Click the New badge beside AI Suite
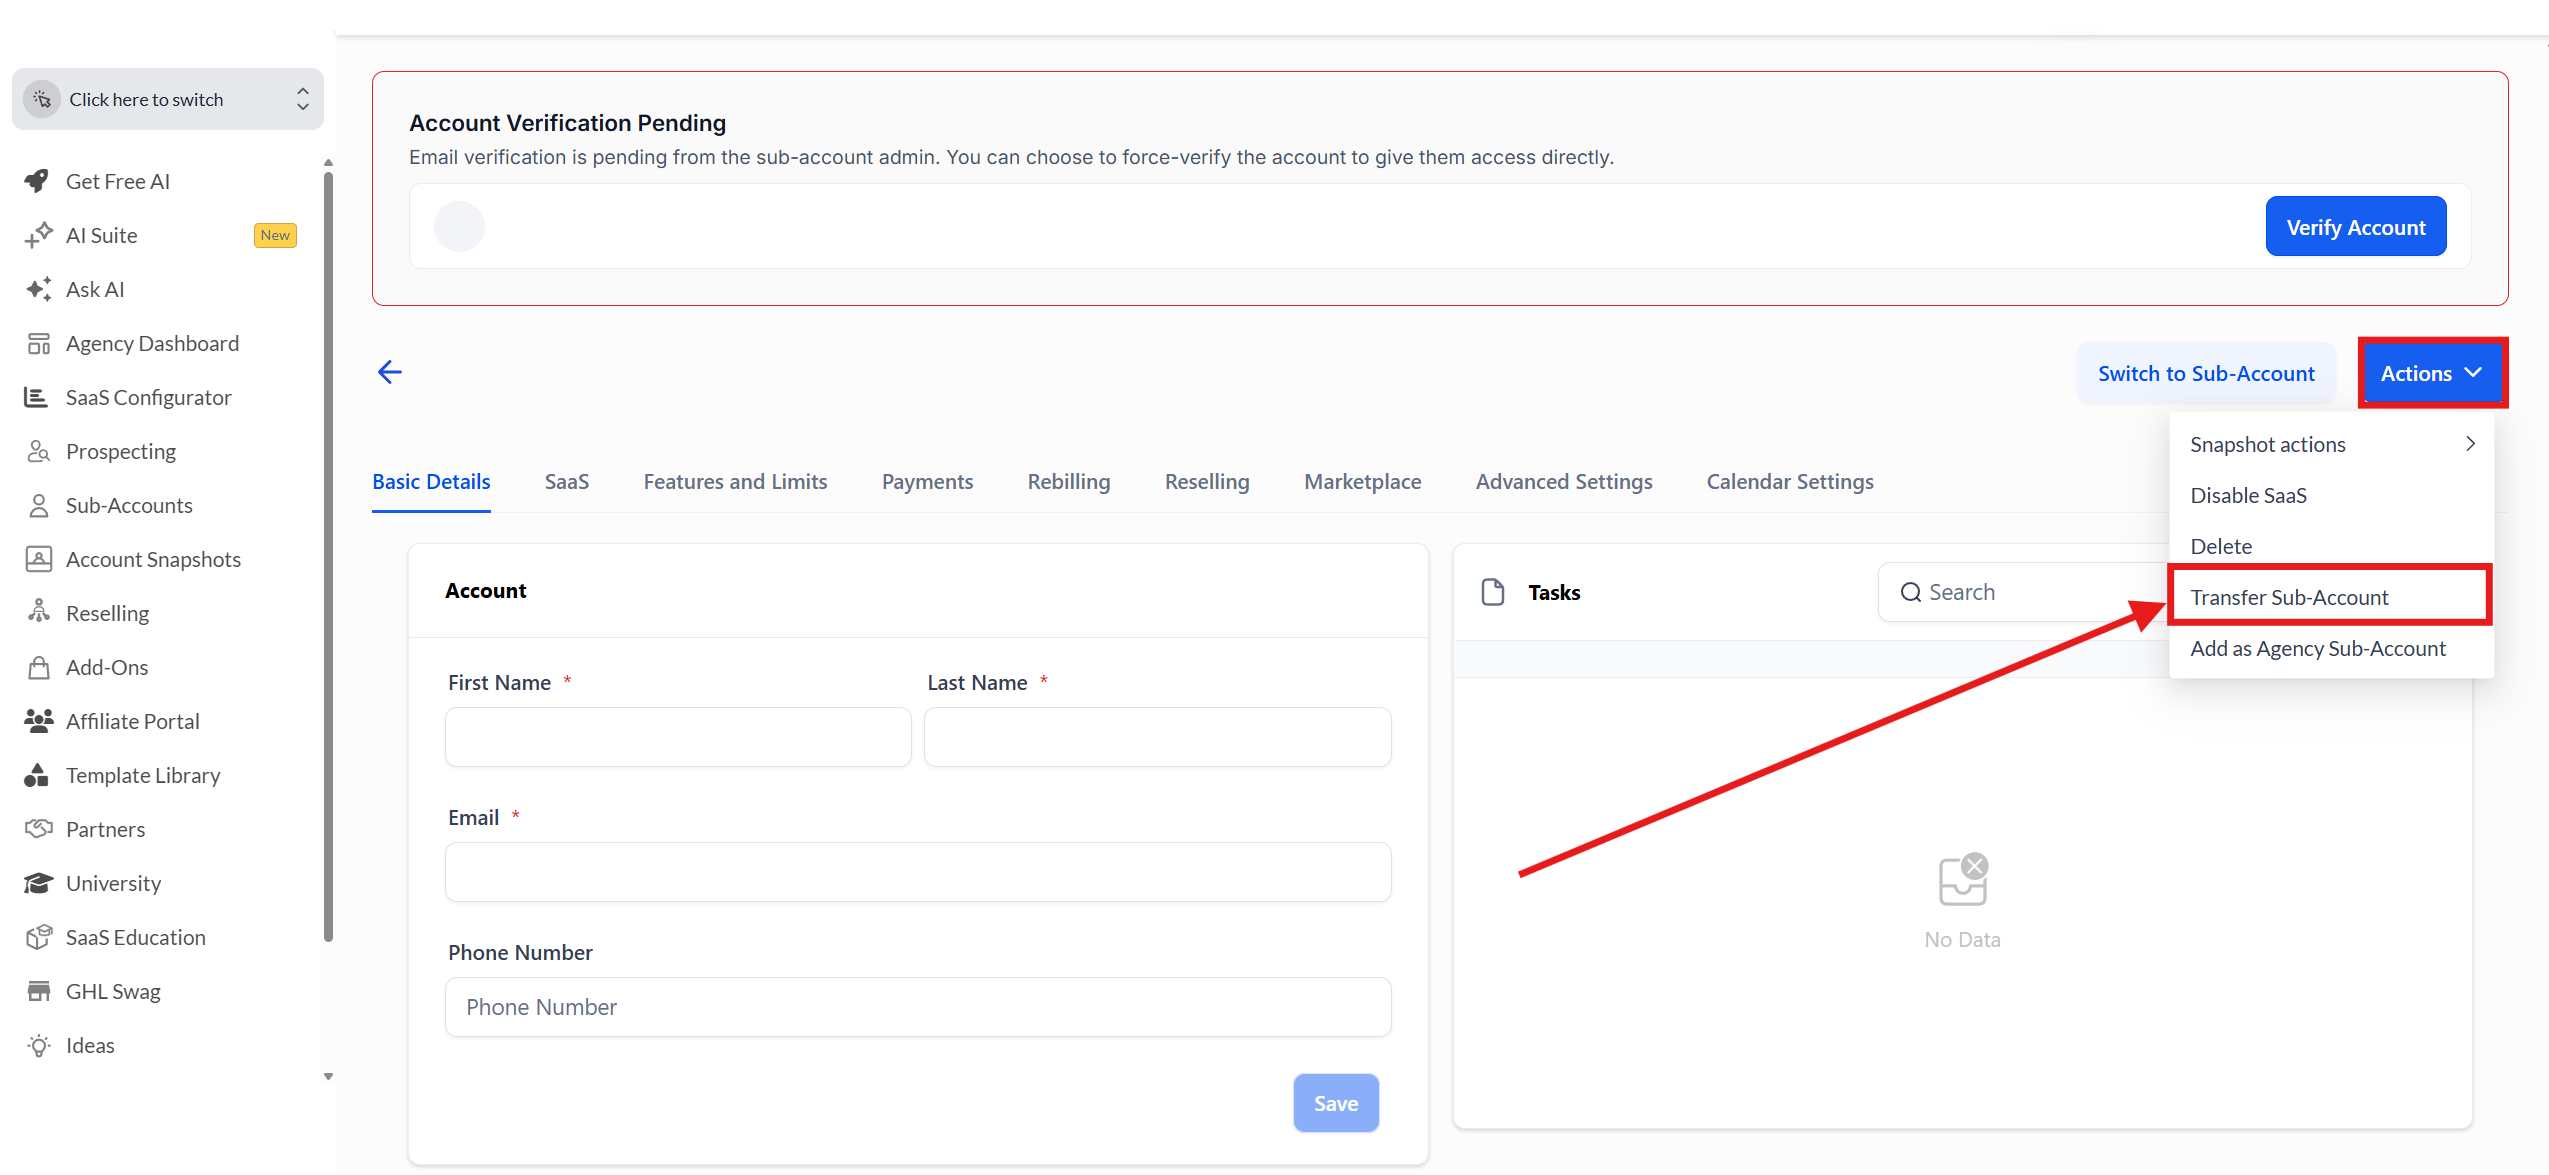Screen dimensions: 2549x1175 (x=275, y=235)
